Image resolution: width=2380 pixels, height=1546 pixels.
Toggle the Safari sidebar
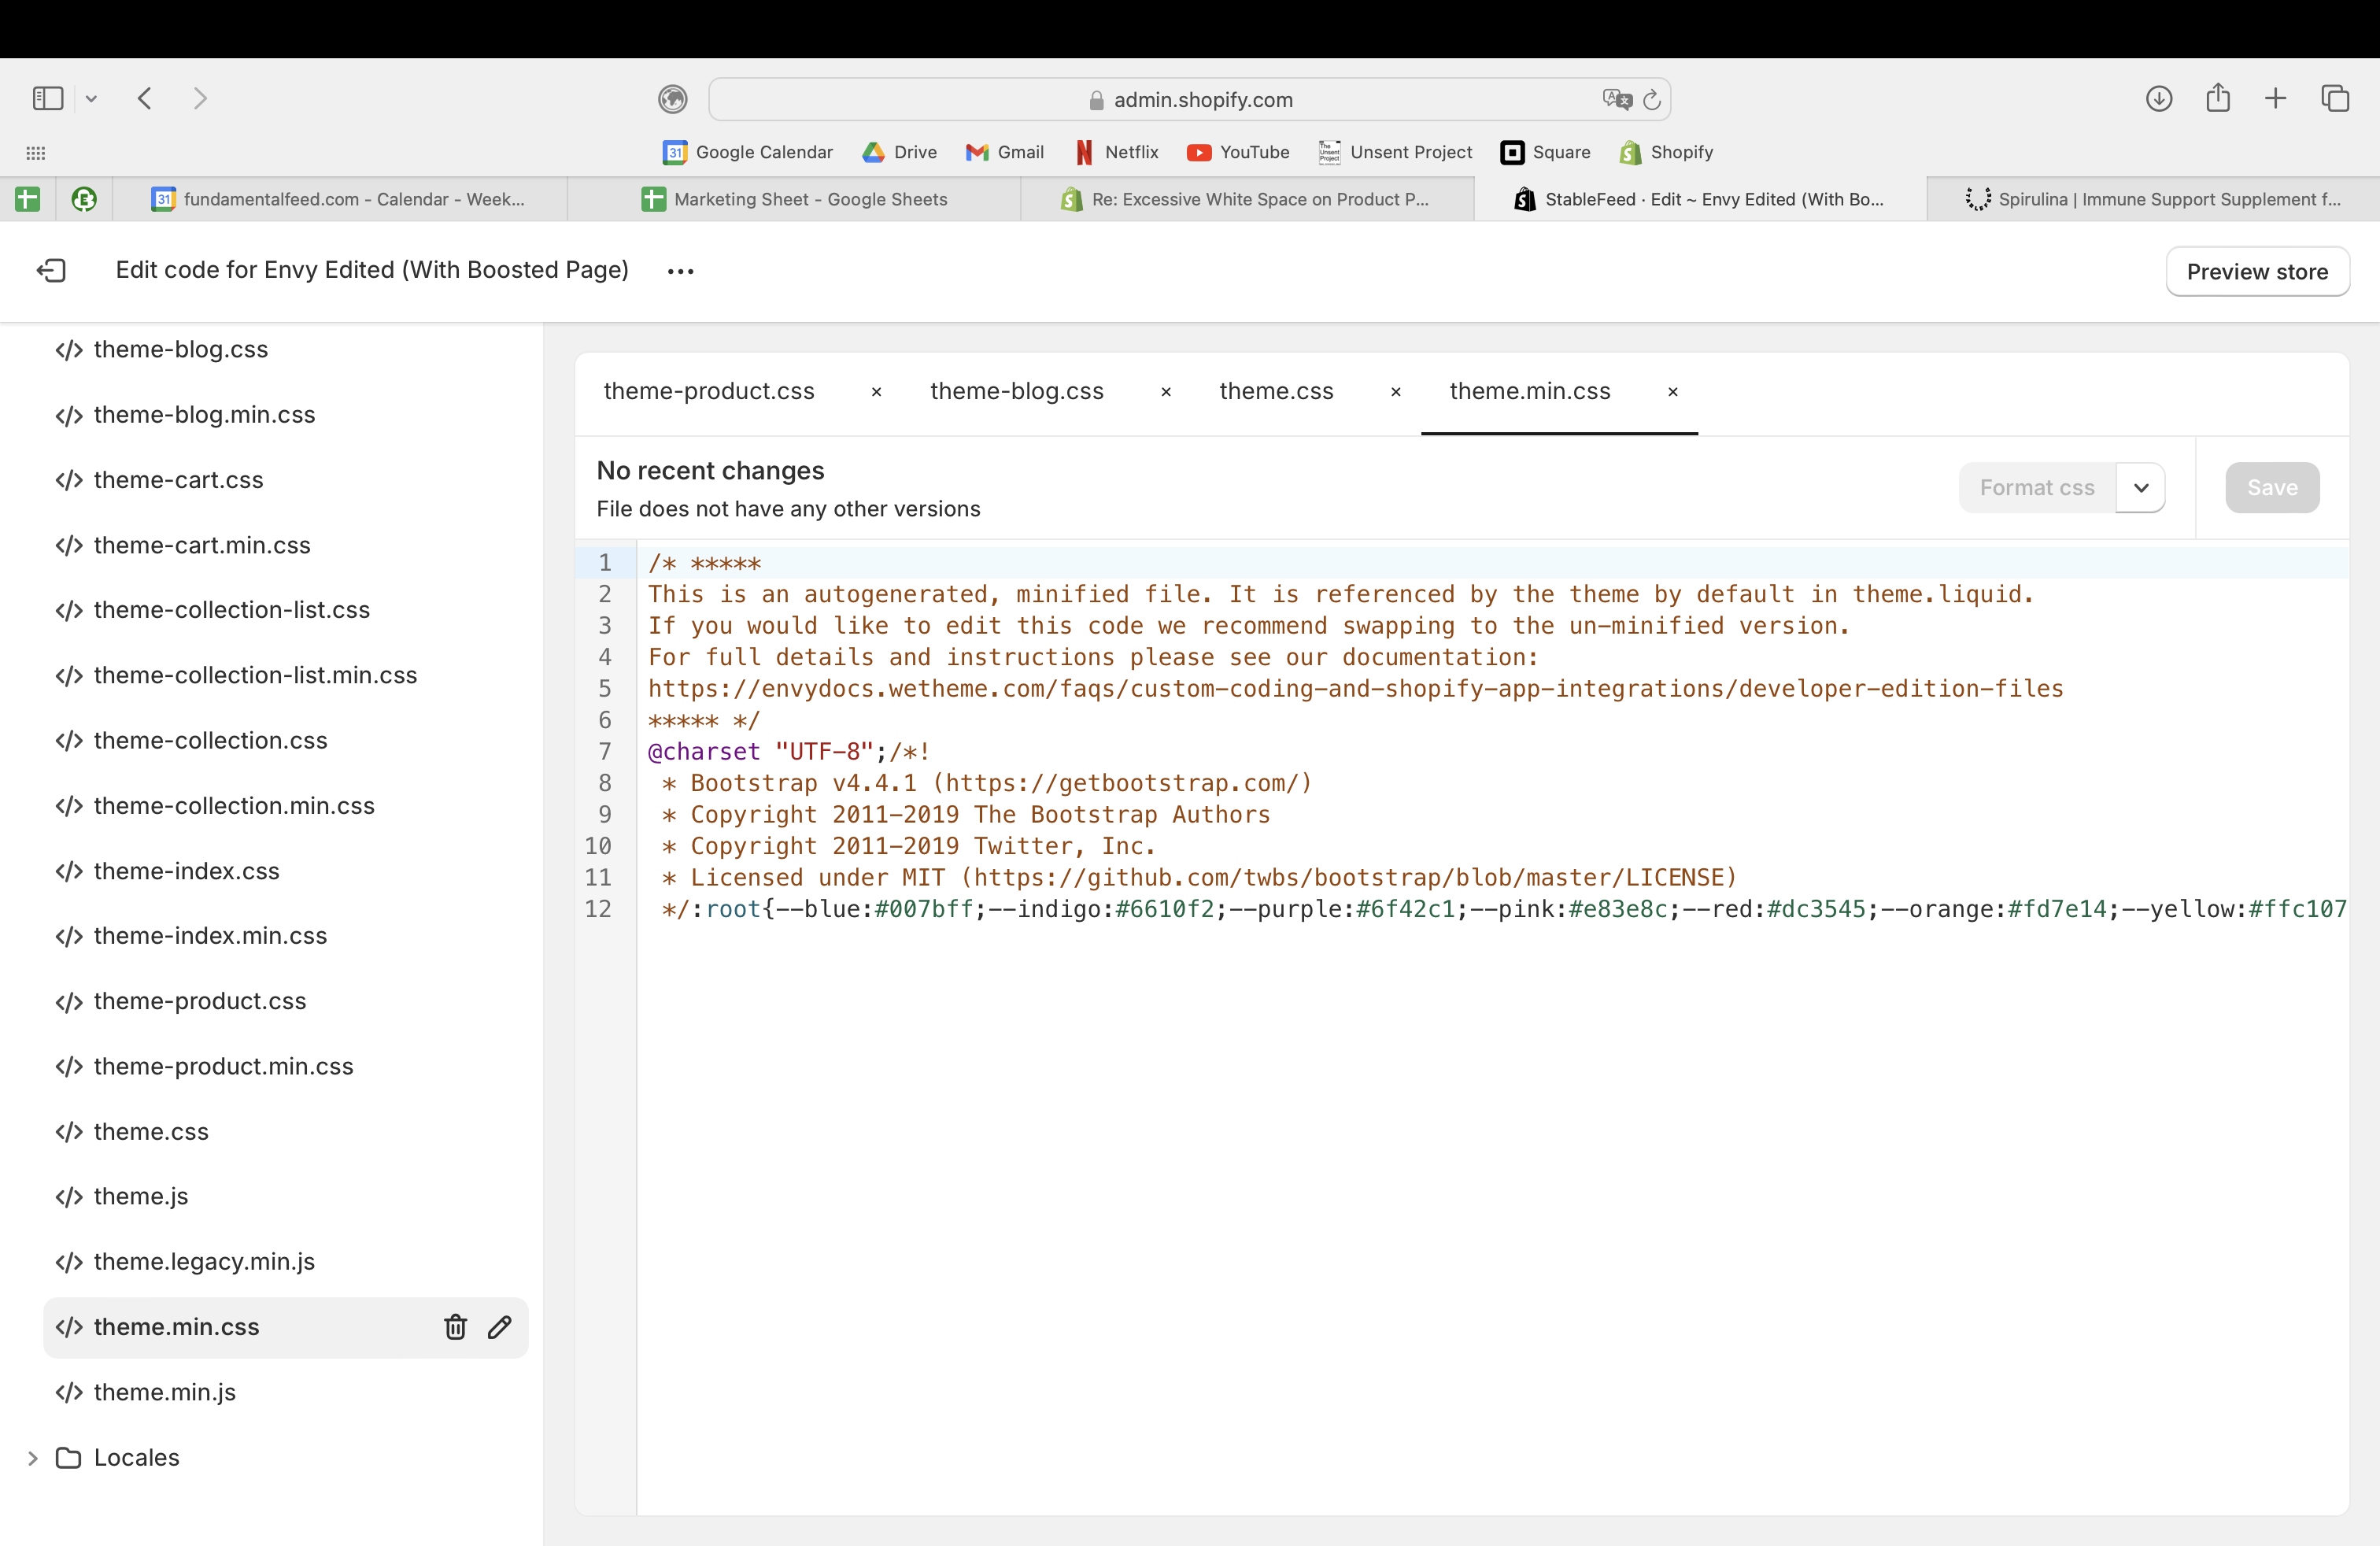[48, 98]
